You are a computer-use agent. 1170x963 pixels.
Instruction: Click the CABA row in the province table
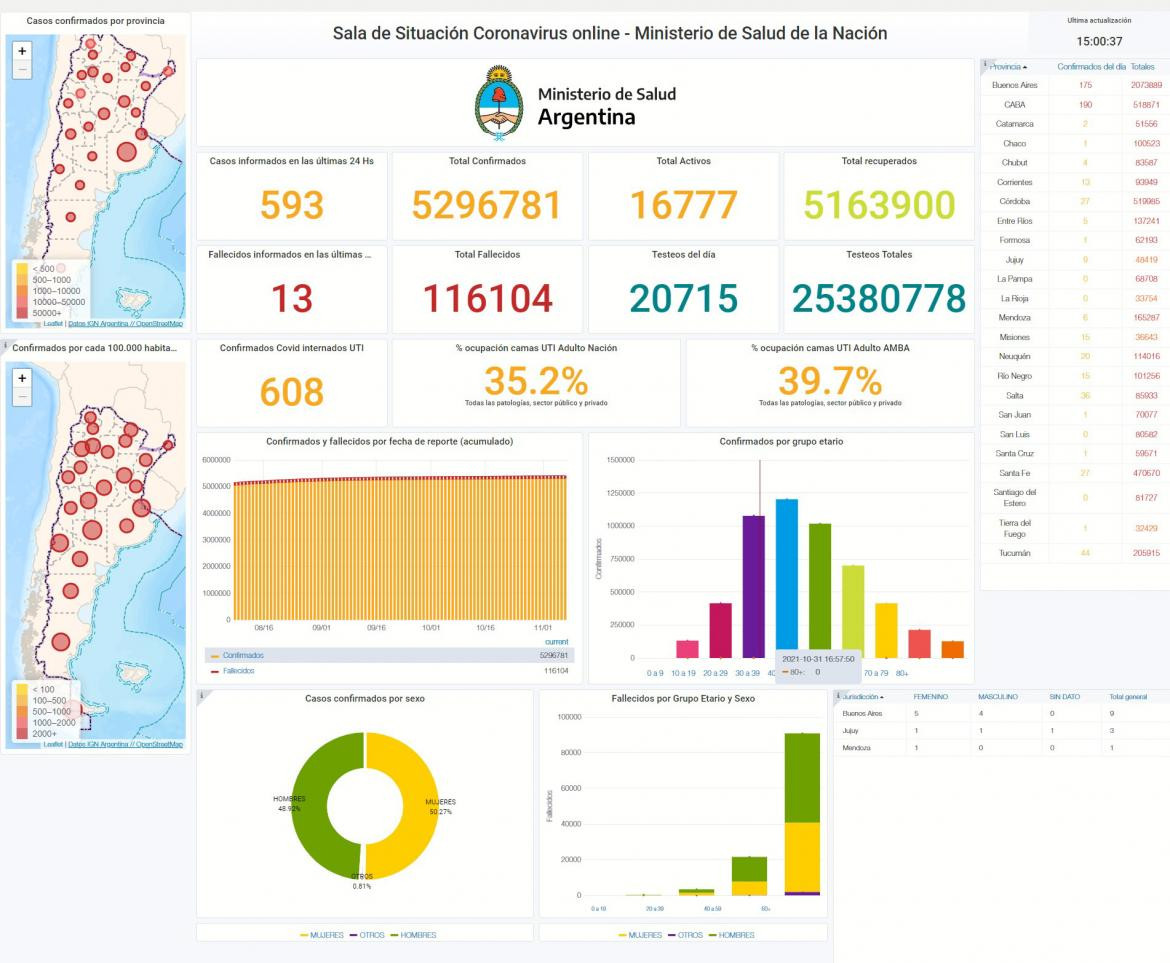1074,104
